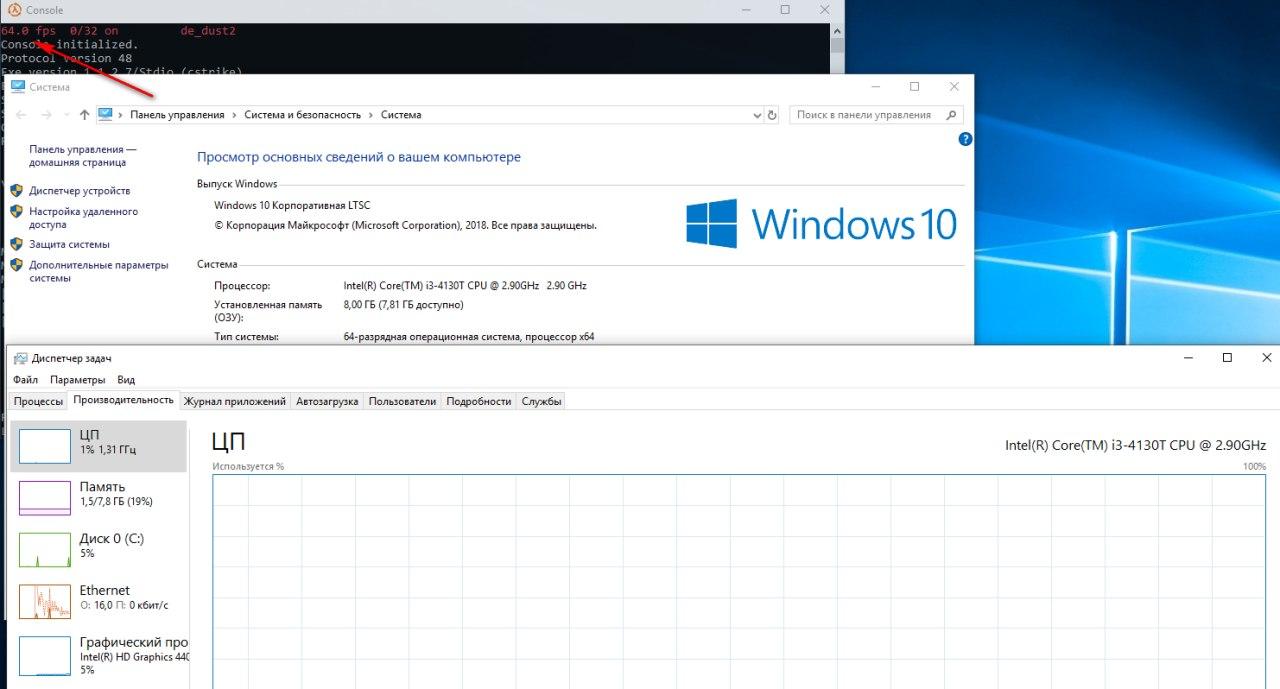Screen dimensions: 1280x689
Task: Open Дополнительные параметры системы link
Action: pos(99,272)
